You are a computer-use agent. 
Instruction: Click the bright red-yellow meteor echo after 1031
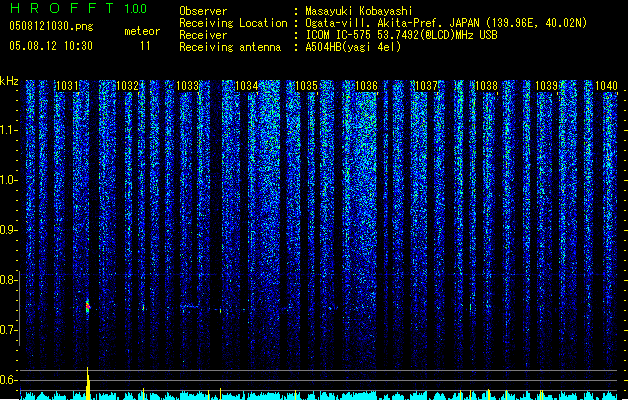(88, 307)
